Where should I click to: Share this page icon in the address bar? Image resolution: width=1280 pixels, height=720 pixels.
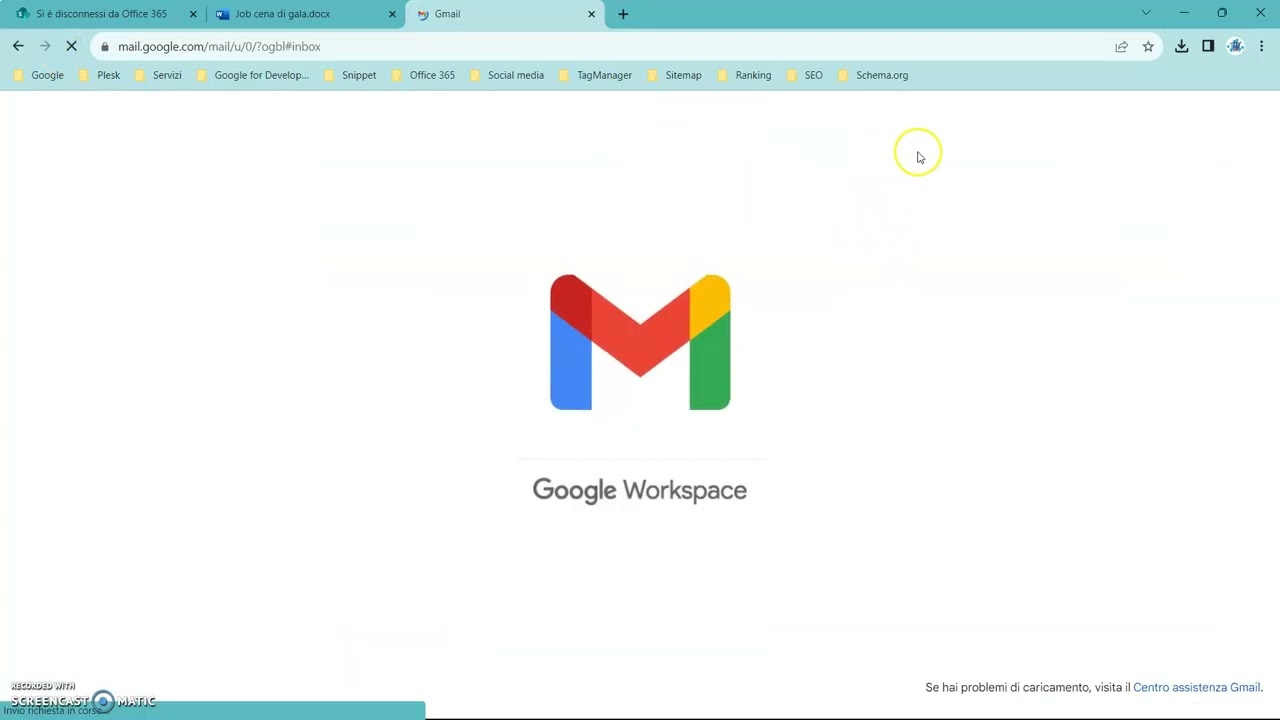coord(1121,46)
